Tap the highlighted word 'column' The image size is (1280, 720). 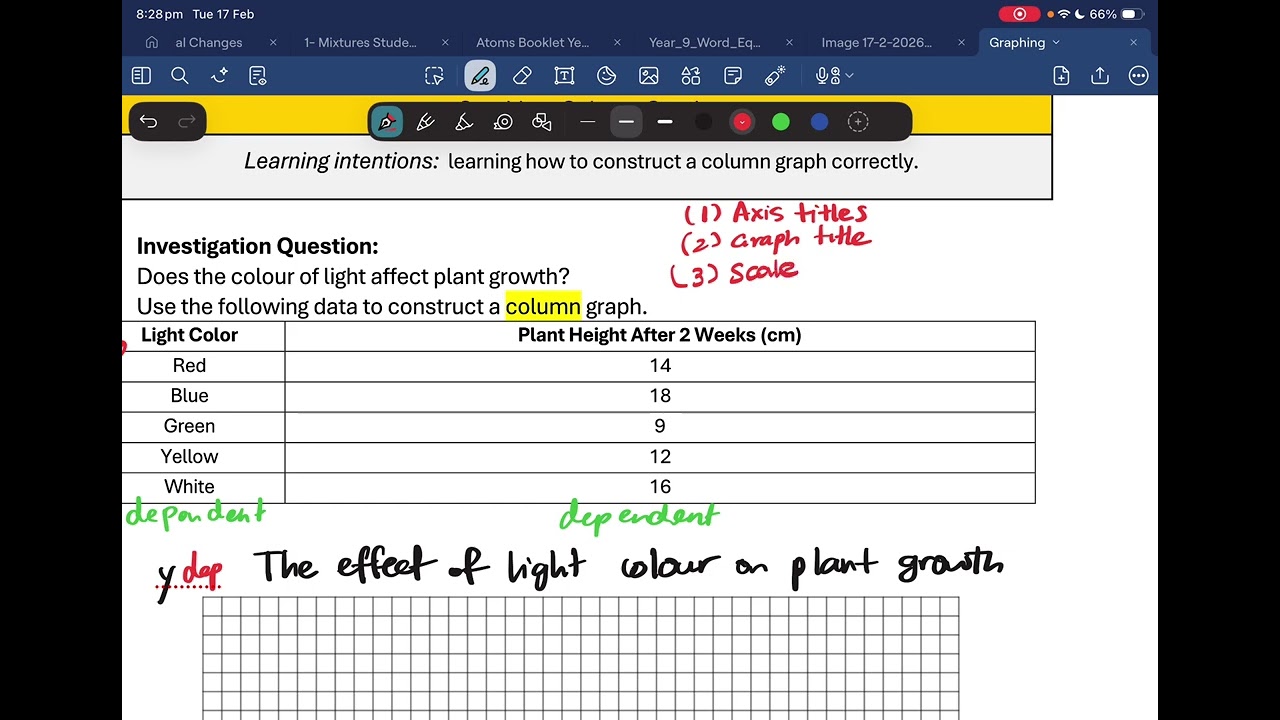tap(543, 306)
